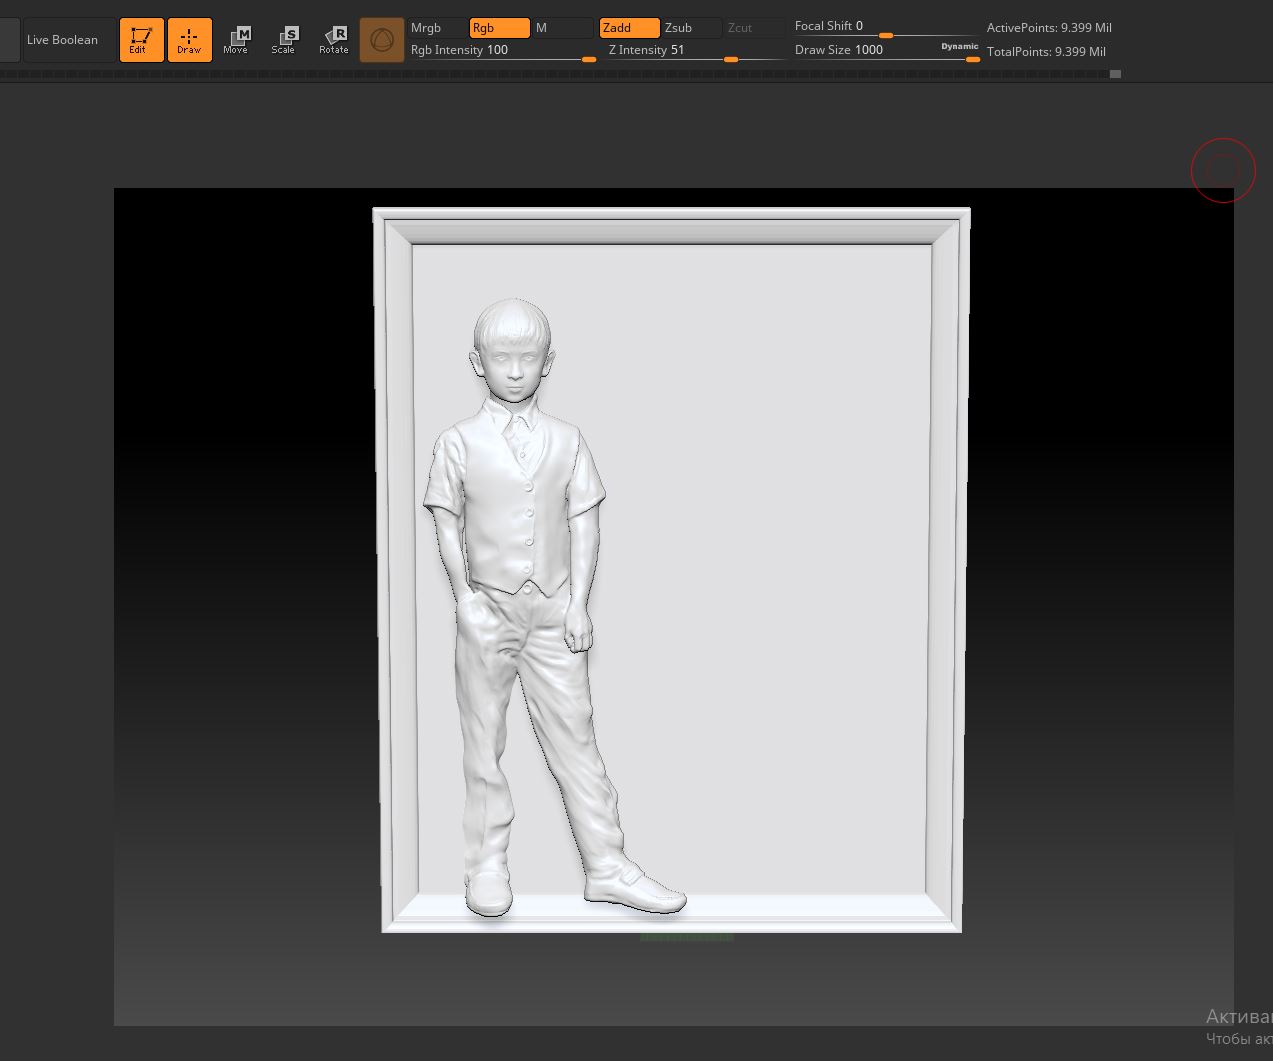This screenshot has width=1273, height=1061.
Task: Click the Zcut mode button
Action: (754, 28)
